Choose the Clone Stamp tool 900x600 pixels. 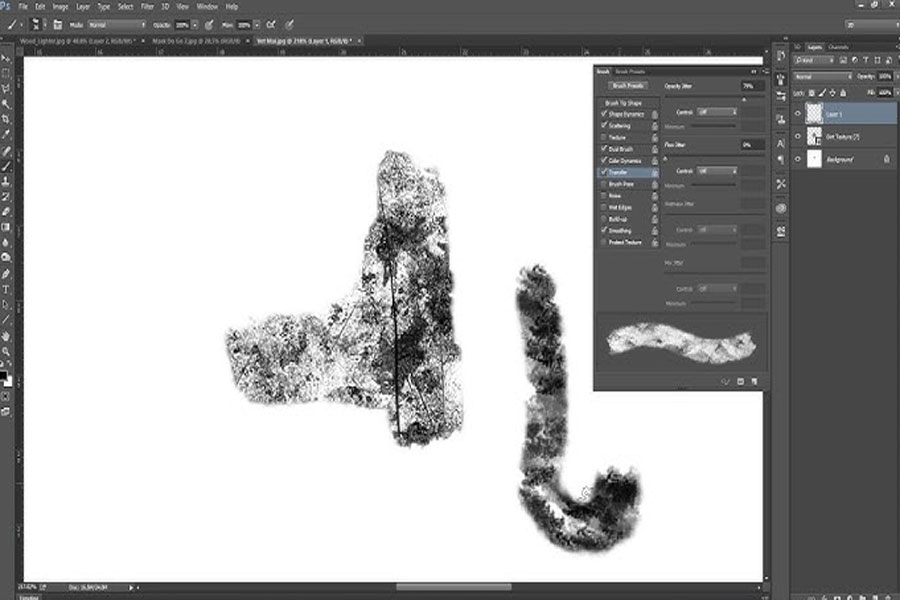point(6,181)
